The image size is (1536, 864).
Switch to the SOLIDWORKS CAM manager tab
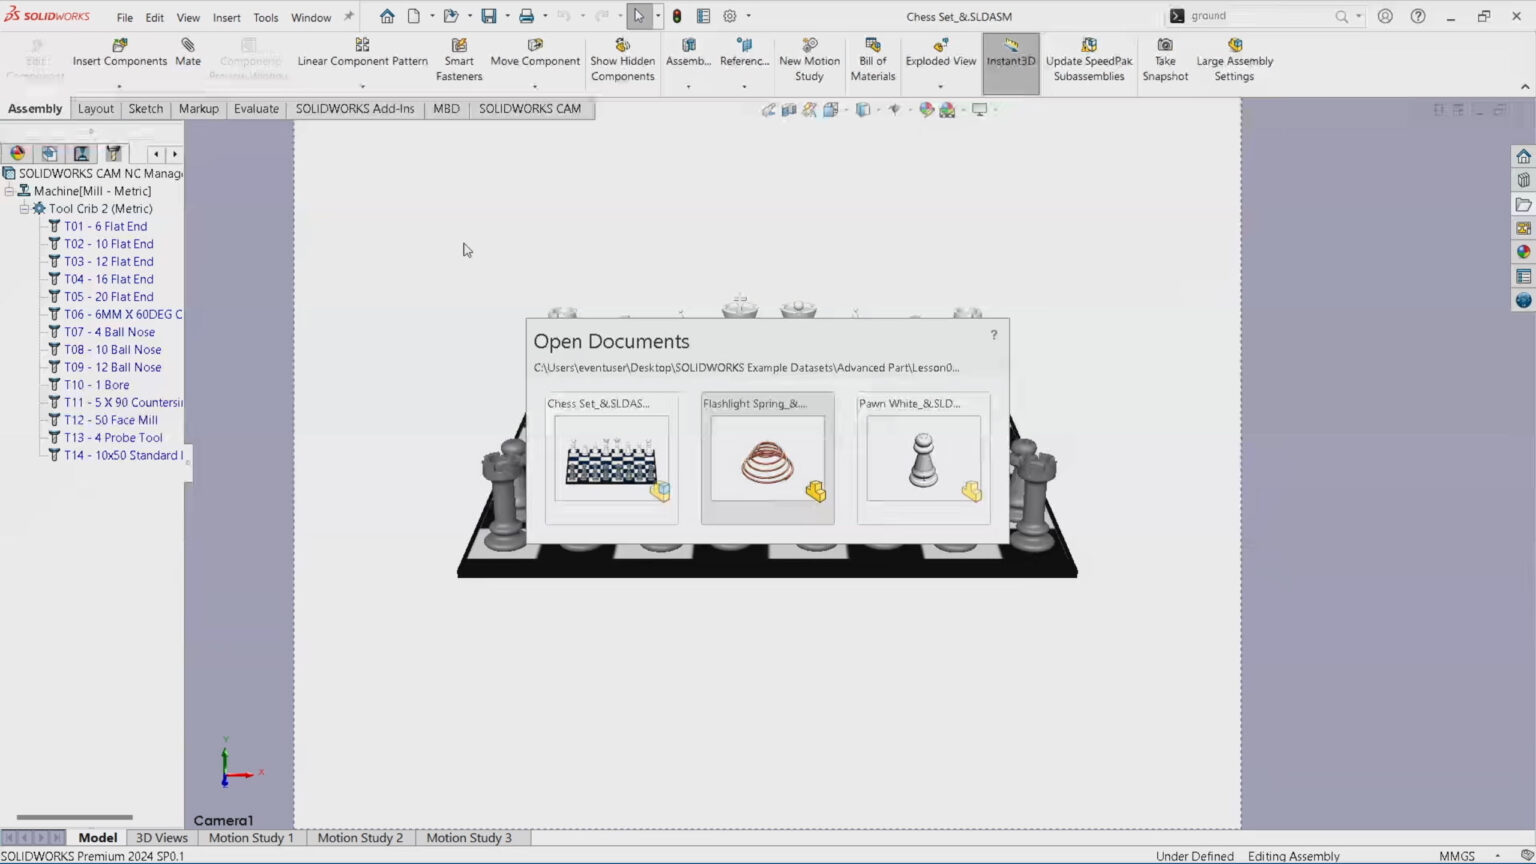click(x=113, y=153)
